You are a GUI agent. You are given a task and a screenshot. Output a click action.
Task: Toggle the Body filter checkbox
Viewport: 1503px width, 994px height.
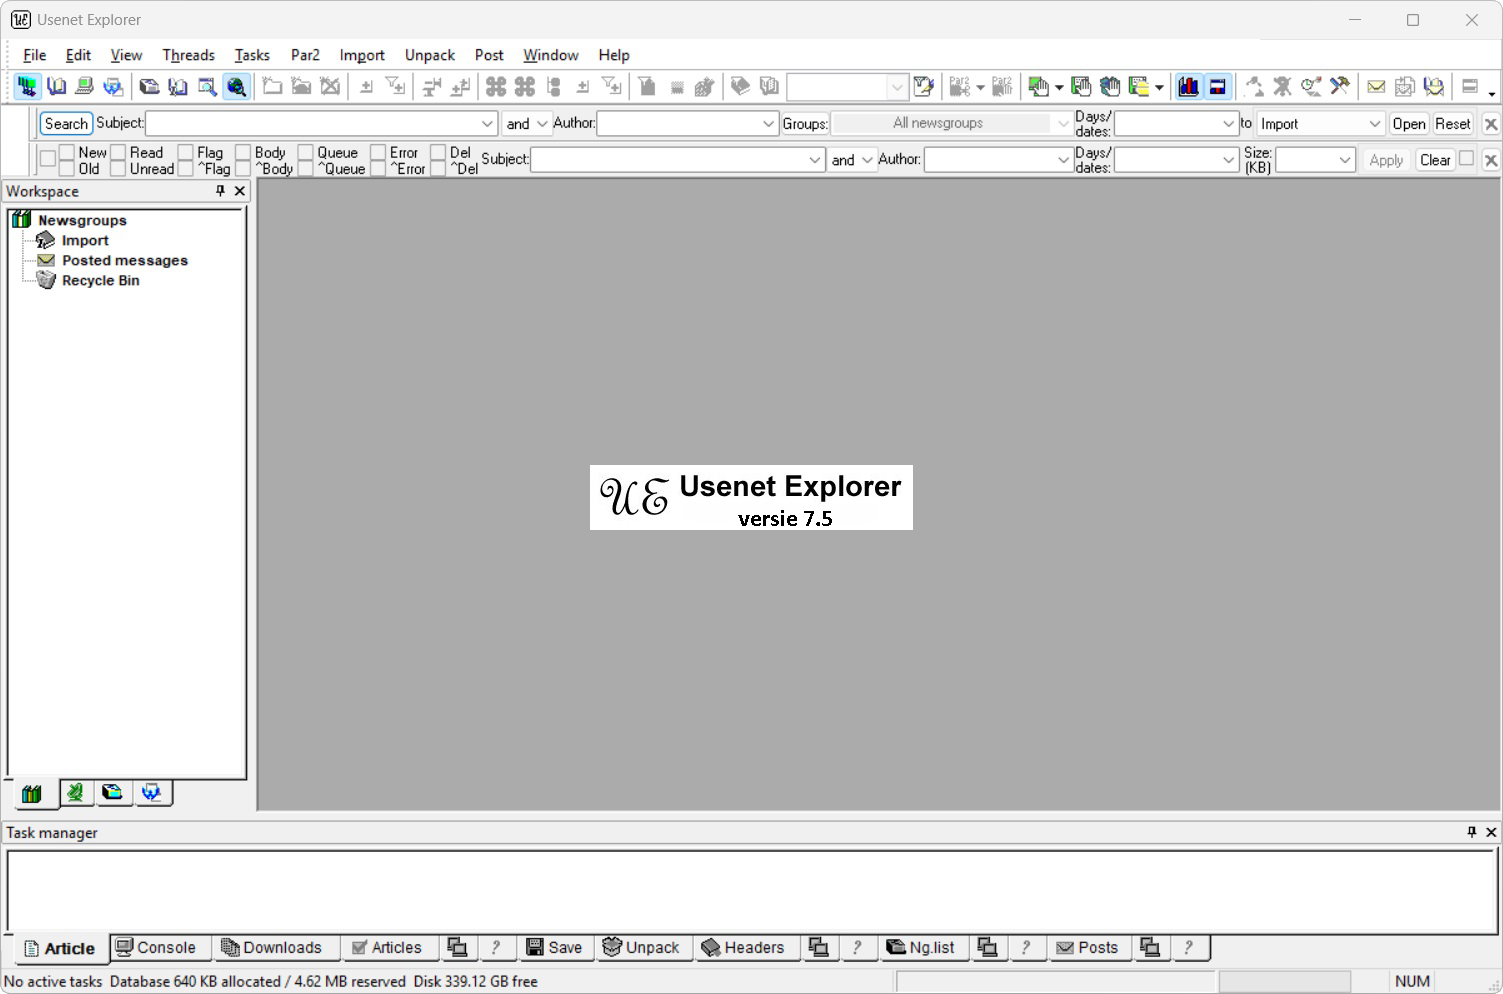pos(243,152)
